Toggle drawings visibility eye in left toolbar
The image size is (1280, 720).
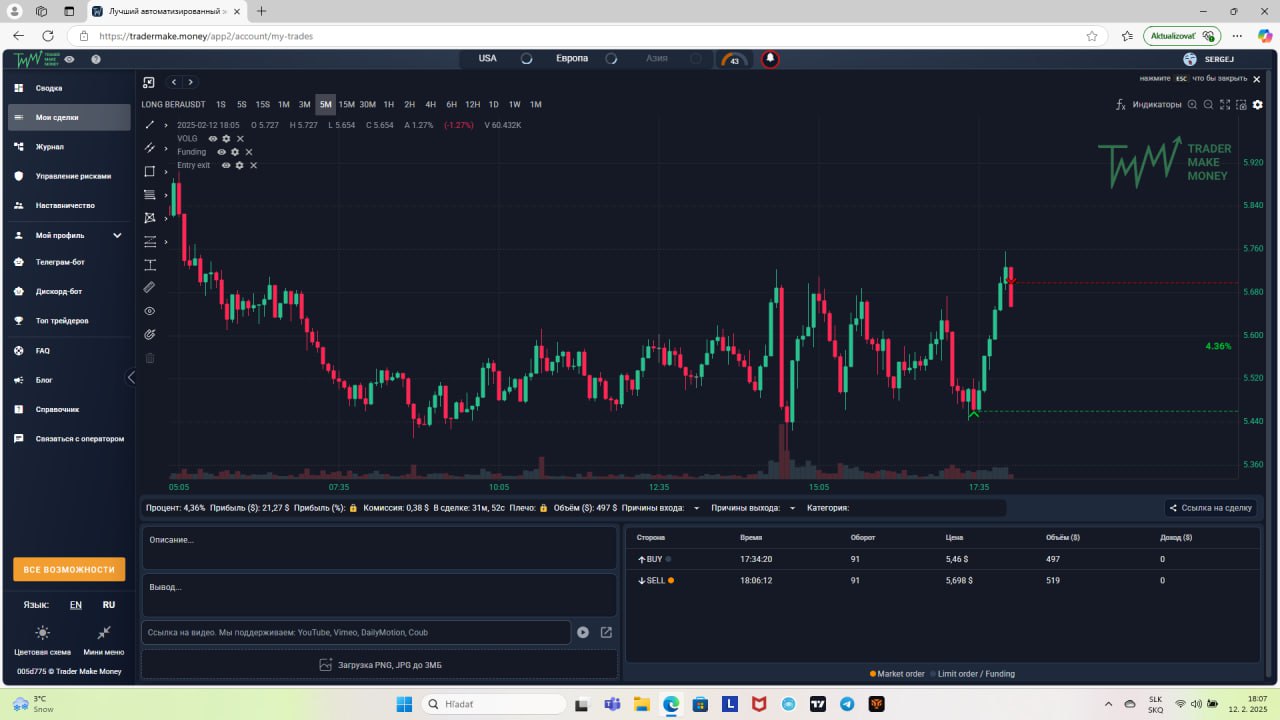pos(150,311)
